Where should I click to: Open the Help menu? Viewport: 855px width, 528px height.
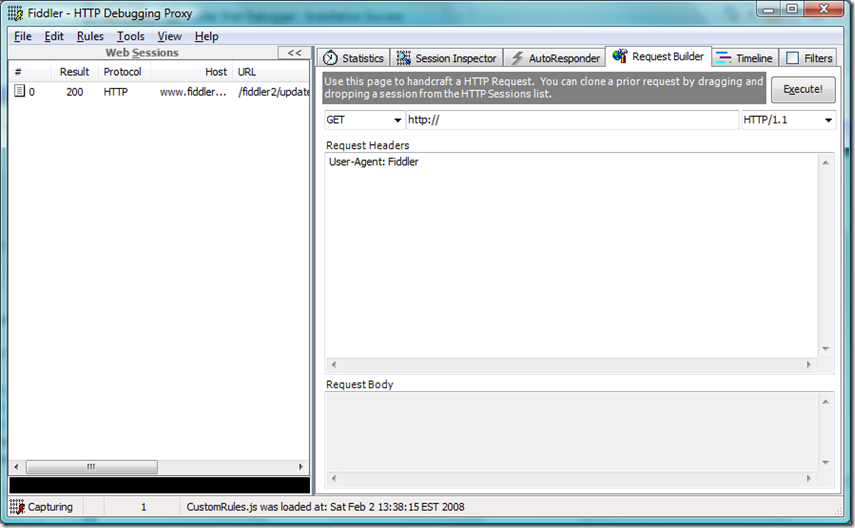coord(206,36)
